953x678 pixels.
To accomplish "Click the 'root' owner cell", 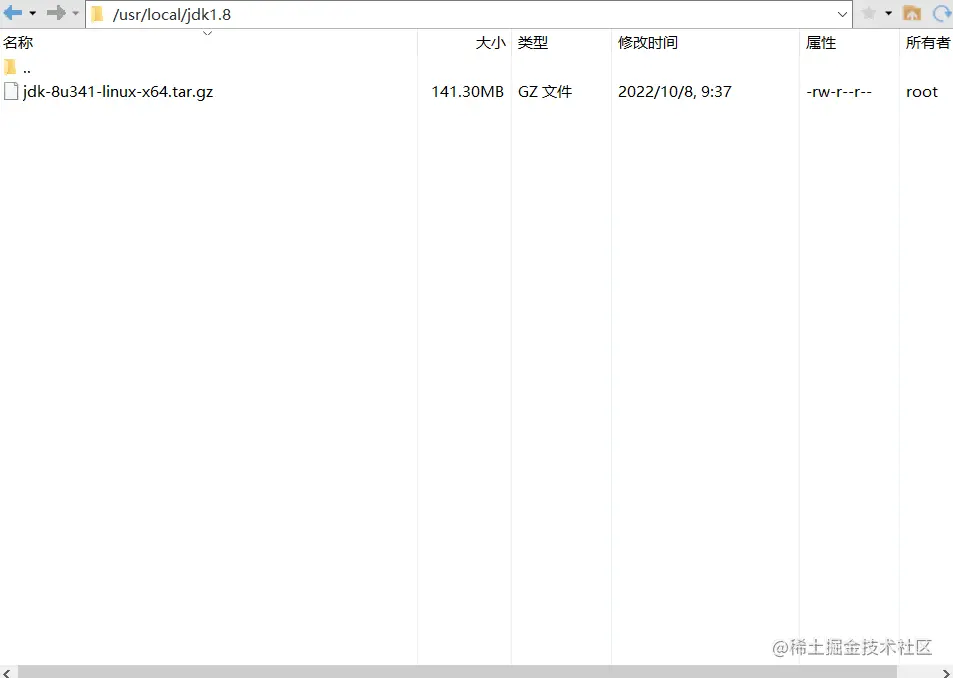I will [x=922, y=92].
